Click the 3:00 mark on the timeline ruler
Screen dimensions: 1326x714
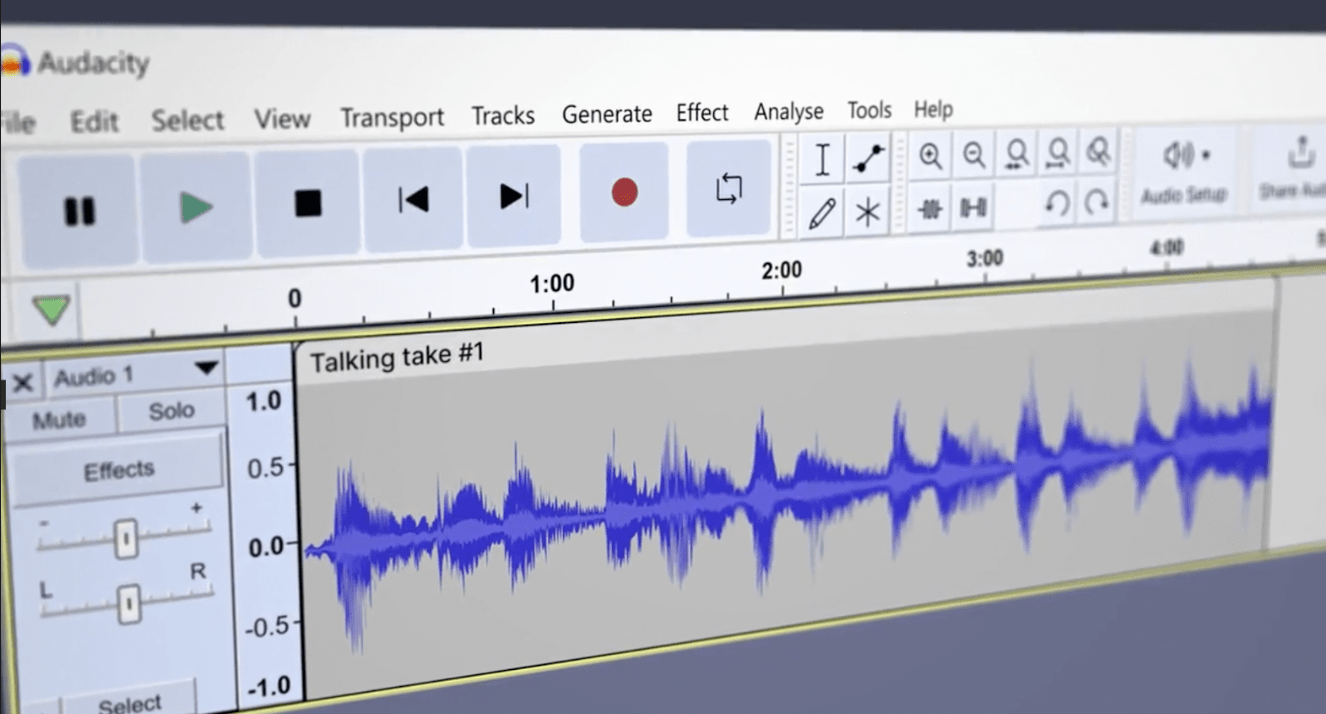(984, 258)
